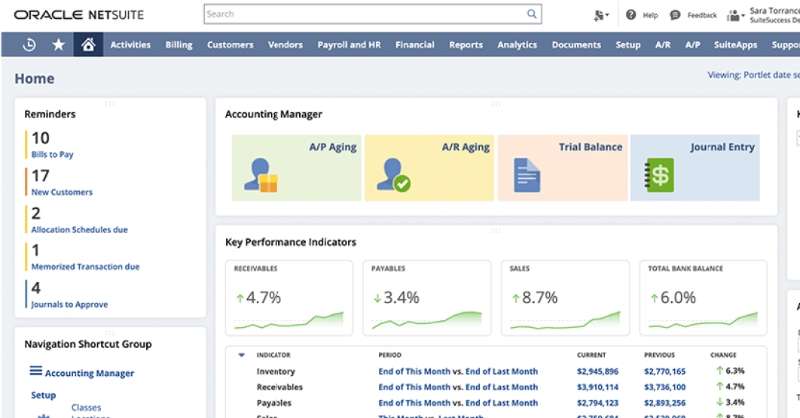The image size is (800, 418).
Task: Click Payables previous value $2,893,256
Action: (x=665, y=403)
